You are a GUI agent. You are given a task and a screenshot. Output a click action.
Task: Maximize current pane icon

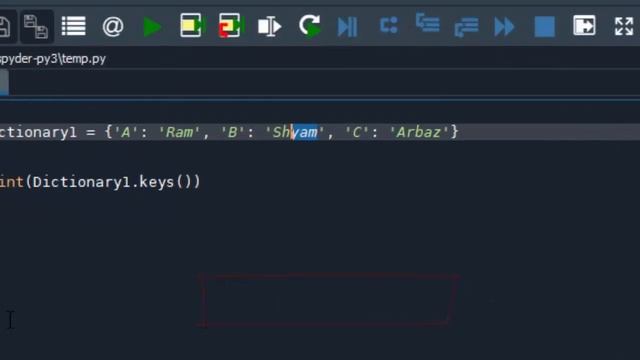(x=584, y=26)
